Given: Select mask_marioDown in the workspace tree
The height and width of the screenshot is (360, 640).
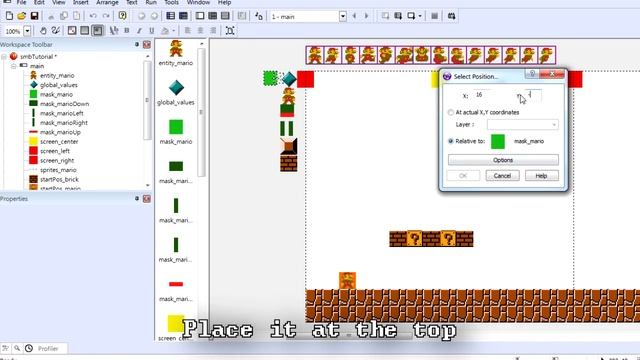Looking at the screenshot, I should pyautogui.click(x=64, y=104).
